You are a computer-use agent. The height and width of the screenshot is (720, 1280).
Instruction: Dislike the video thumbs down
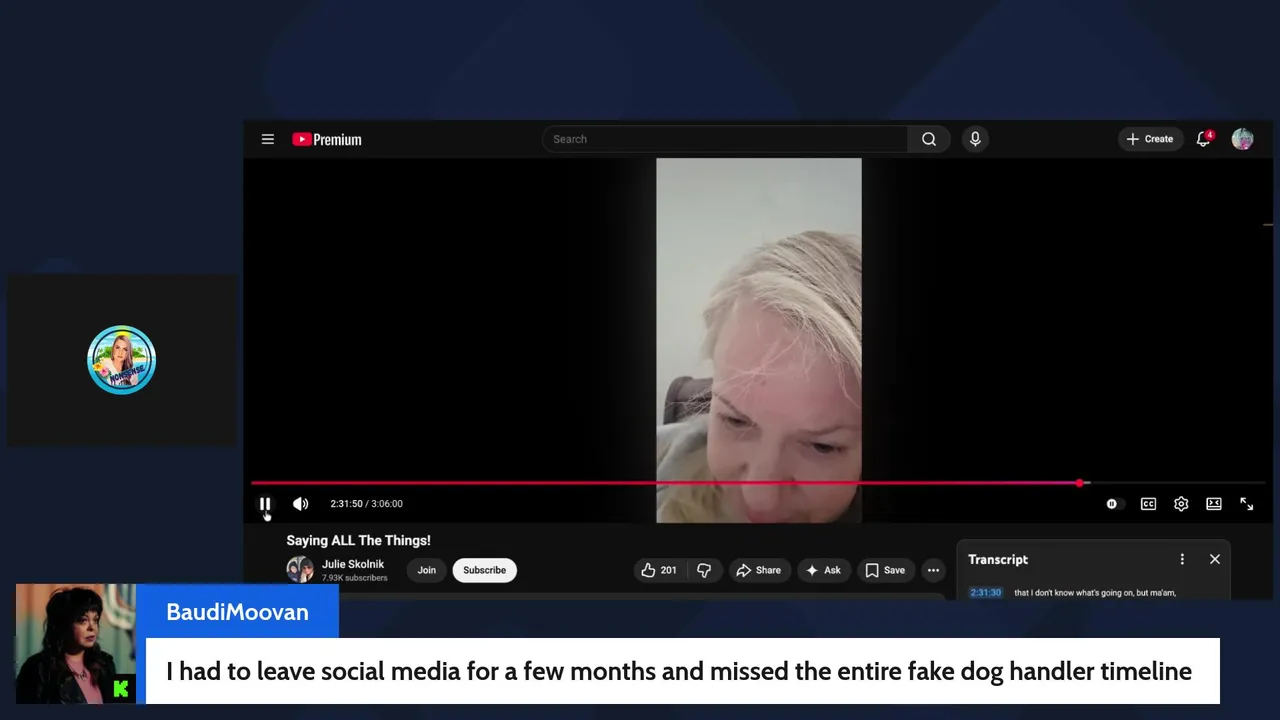click(x=704, y=570)
